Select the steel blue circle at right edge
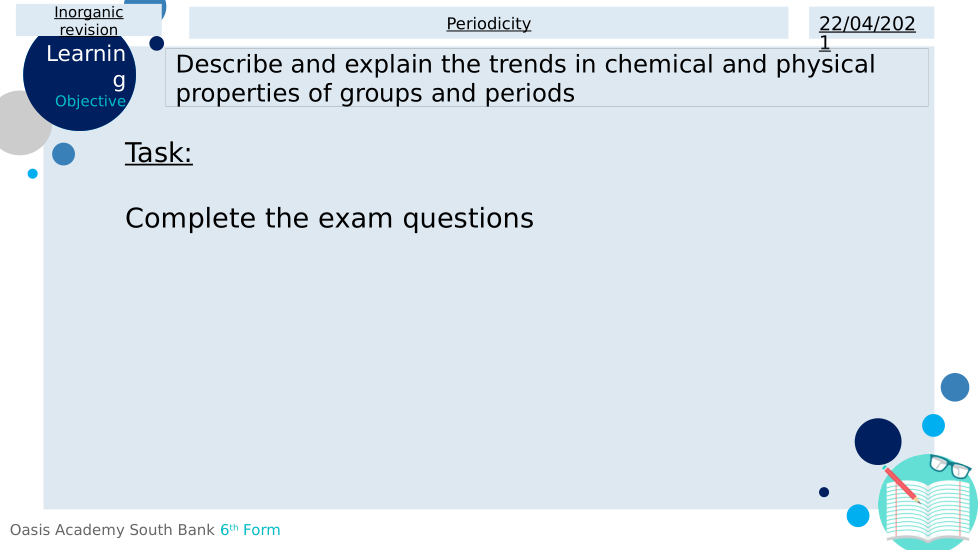 point(955,388)
